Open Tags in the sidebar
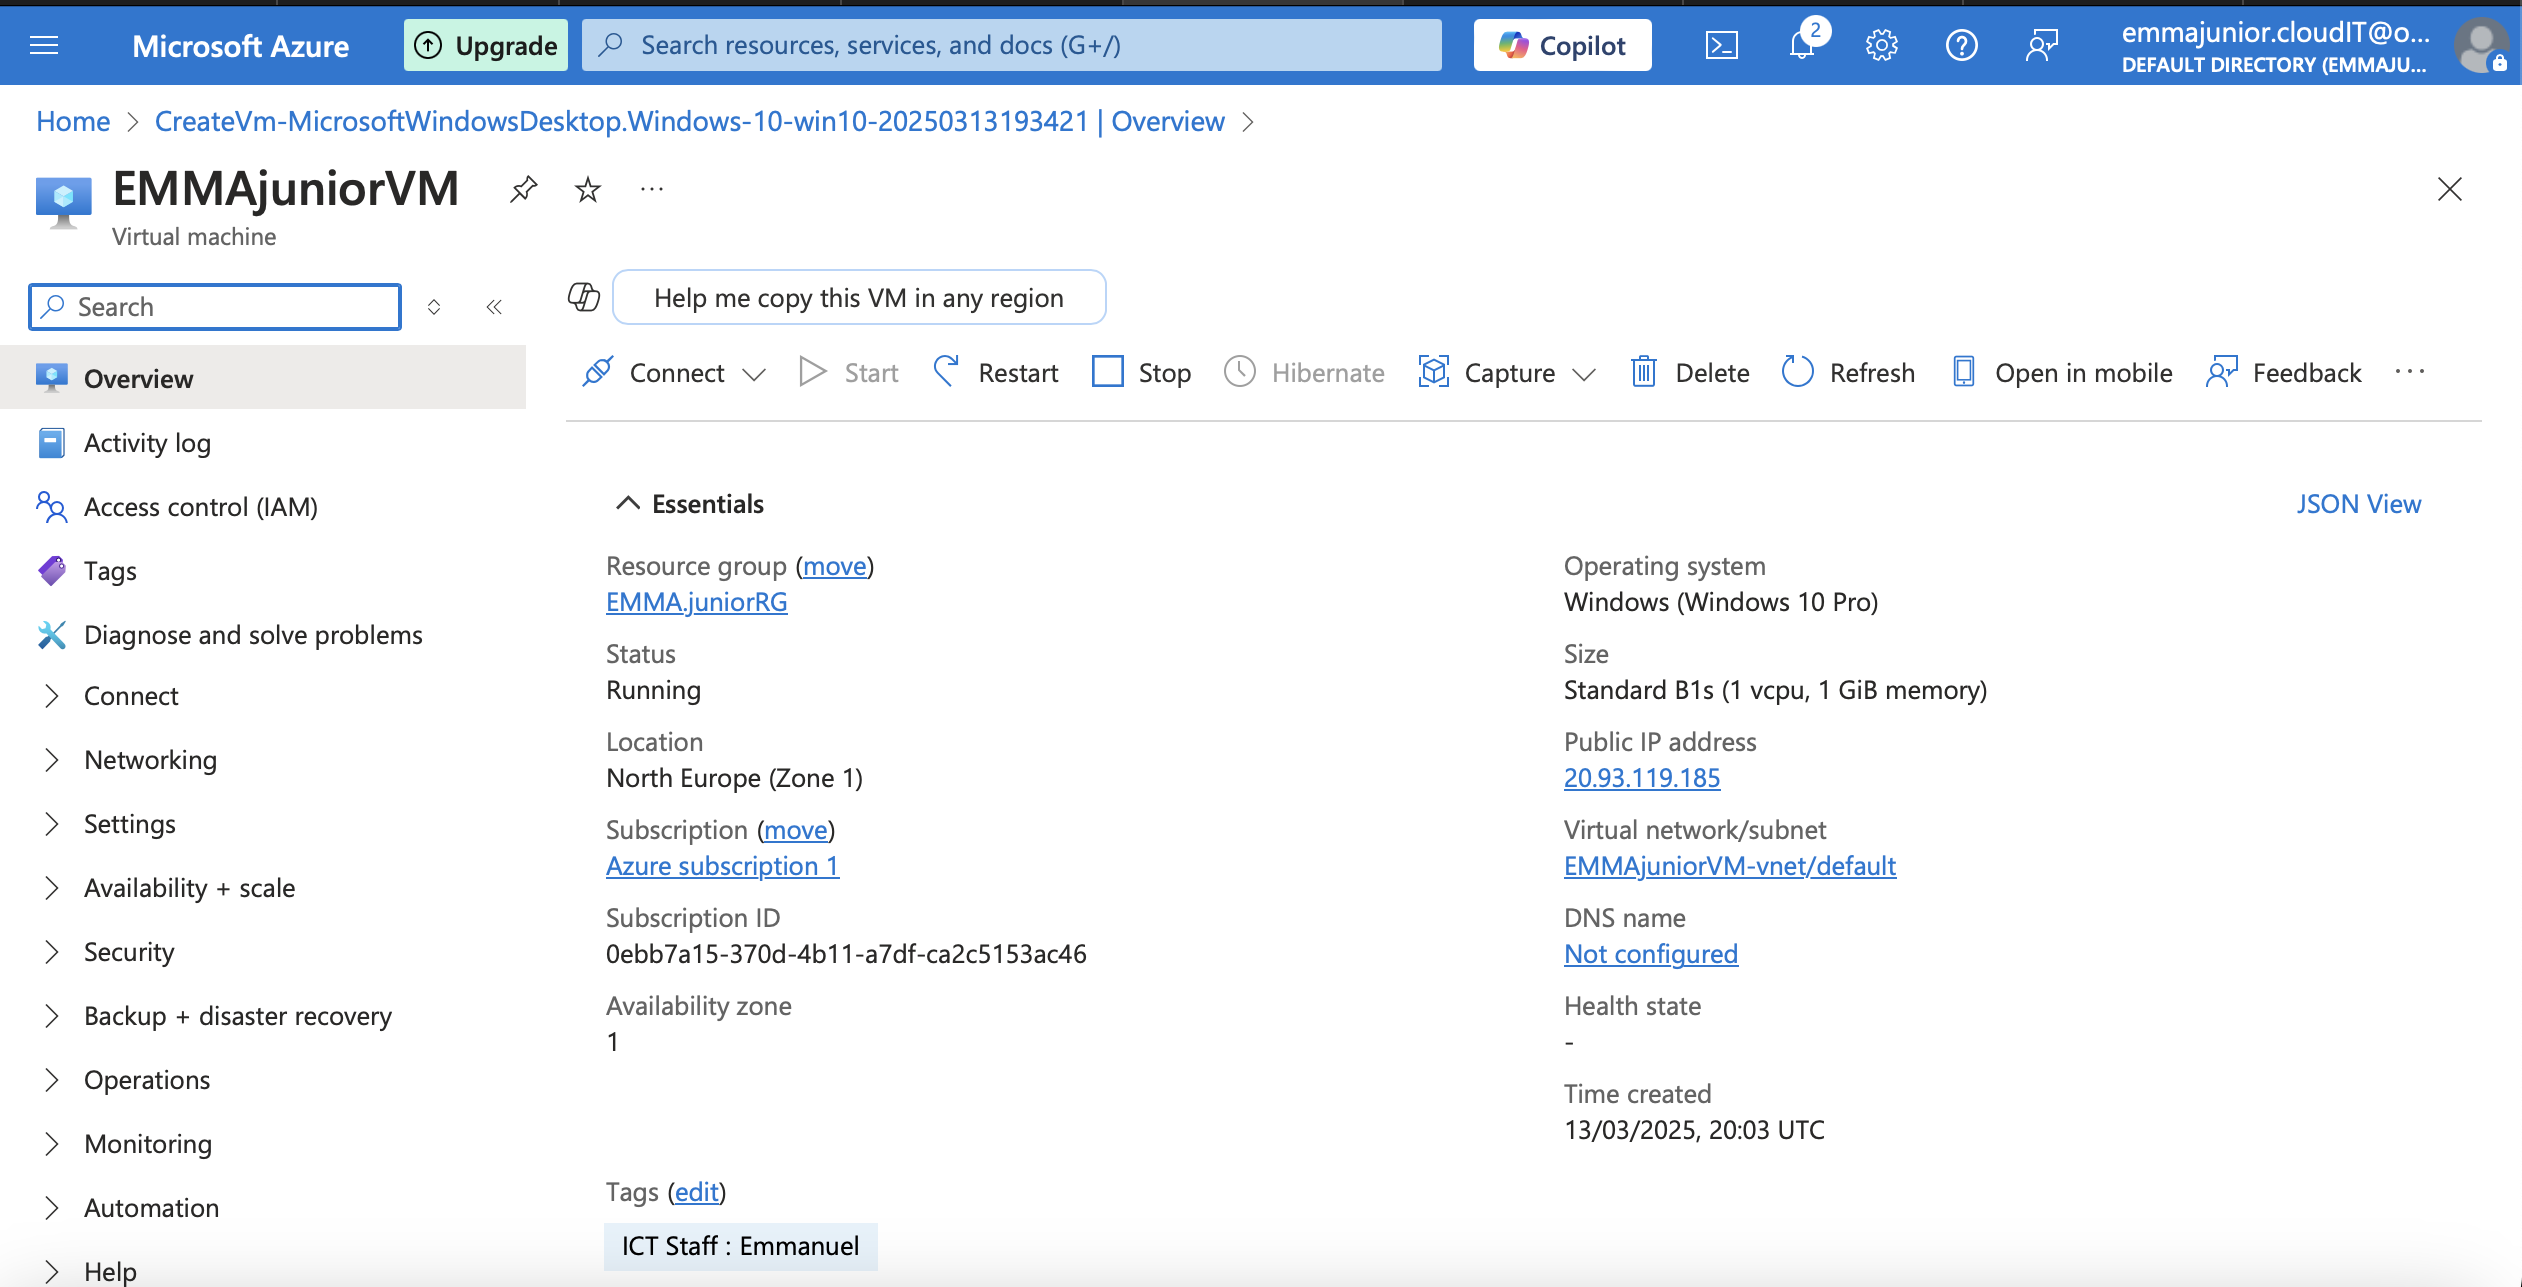This screenshot has width=2522, height=1287. coord(110,571)
